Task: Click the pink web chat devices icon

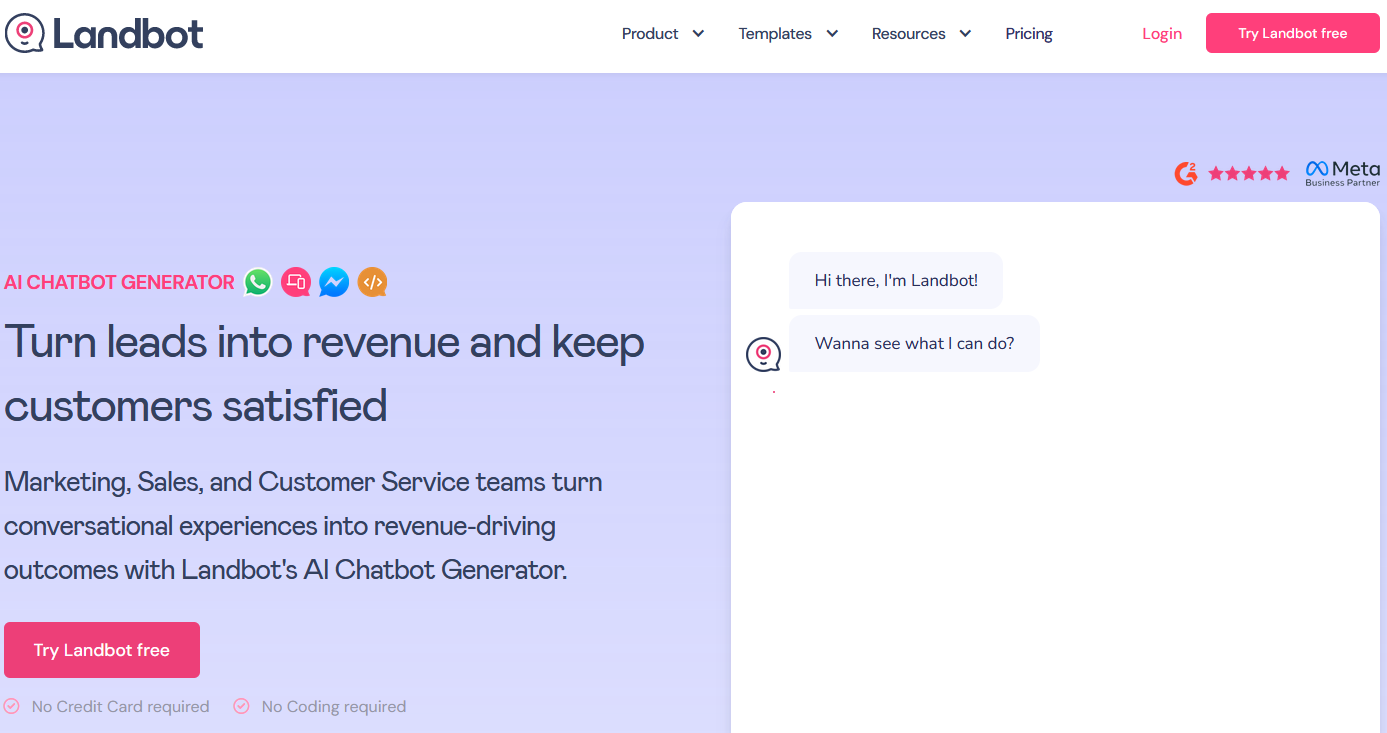Action: [296, 283]
